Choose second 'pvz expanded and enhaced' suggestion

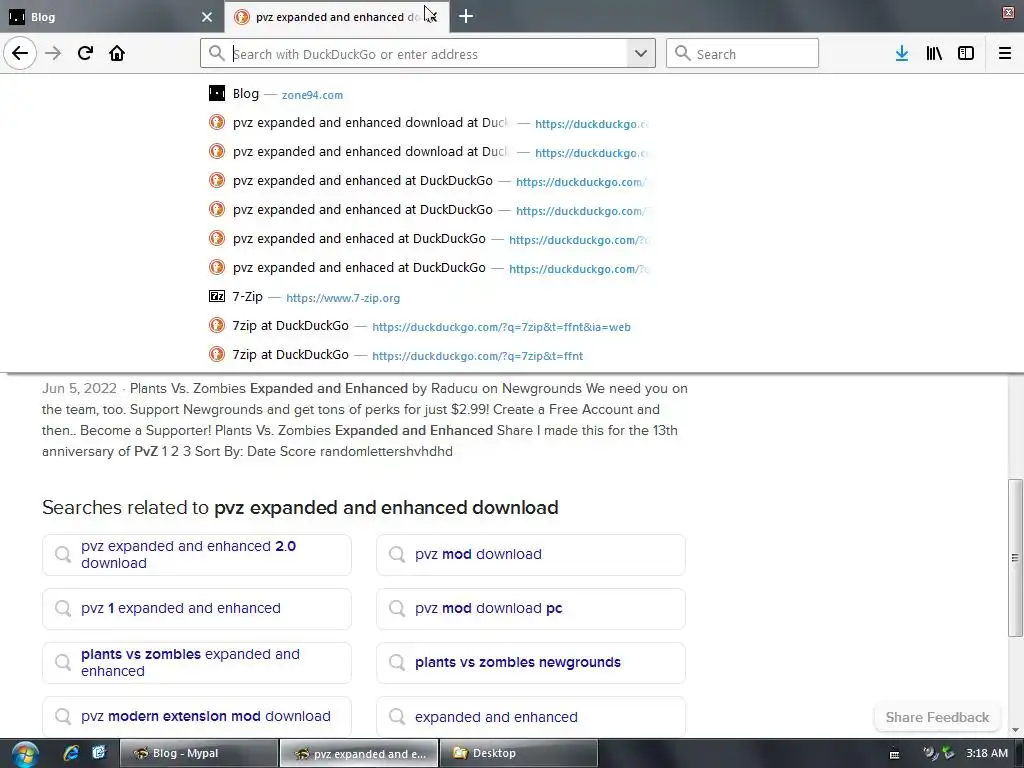click(x=428, y=268)
